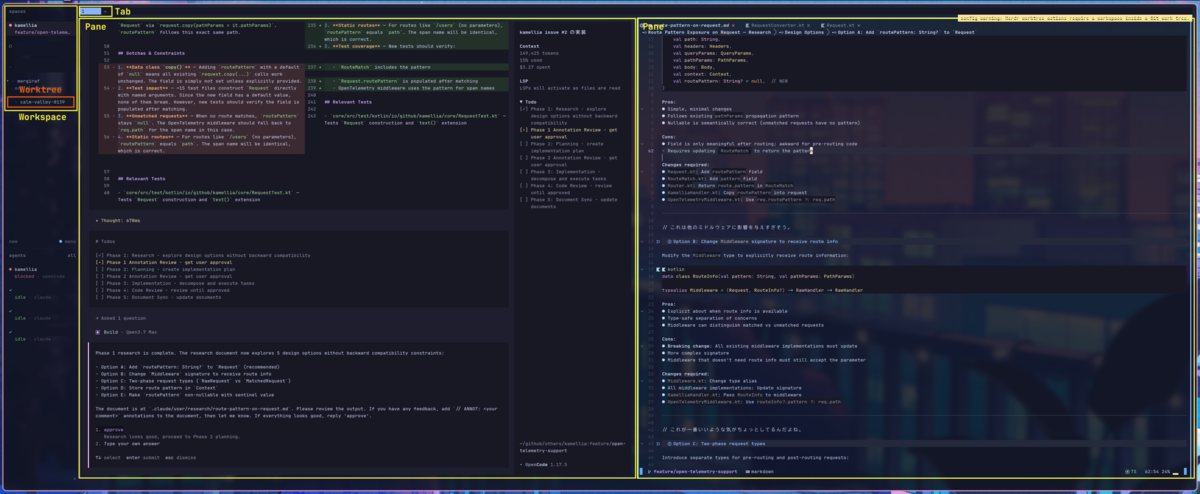Switch to the Request.kt editor tab
Screen dimensions: 1200x494
(838, 24)
